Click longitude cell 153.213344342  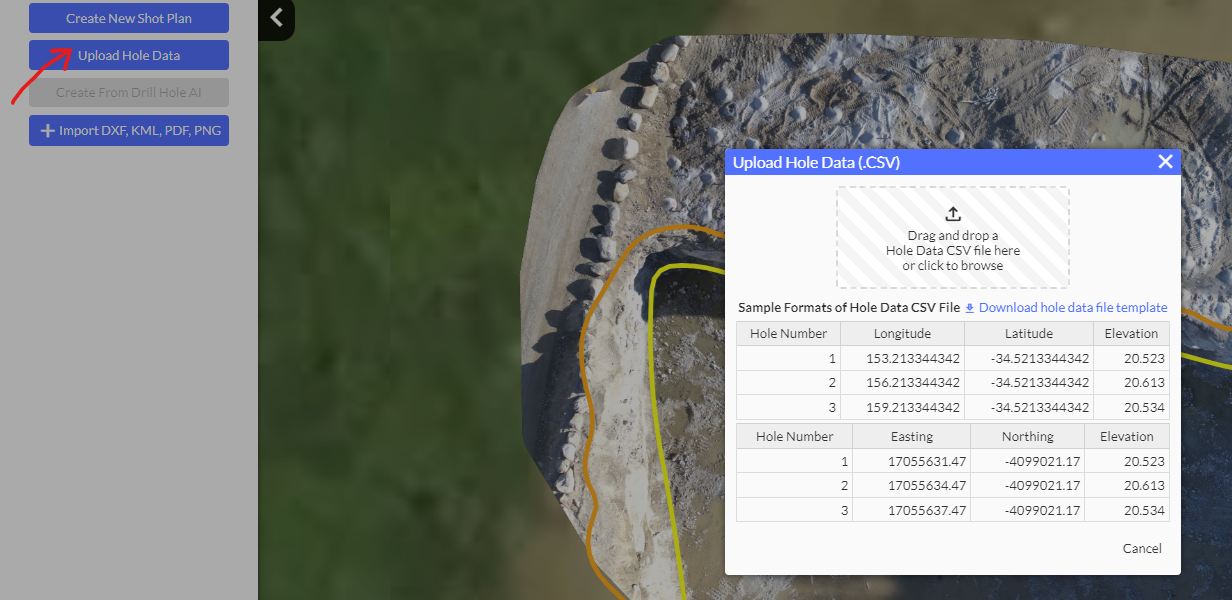(x=902, y=359)
